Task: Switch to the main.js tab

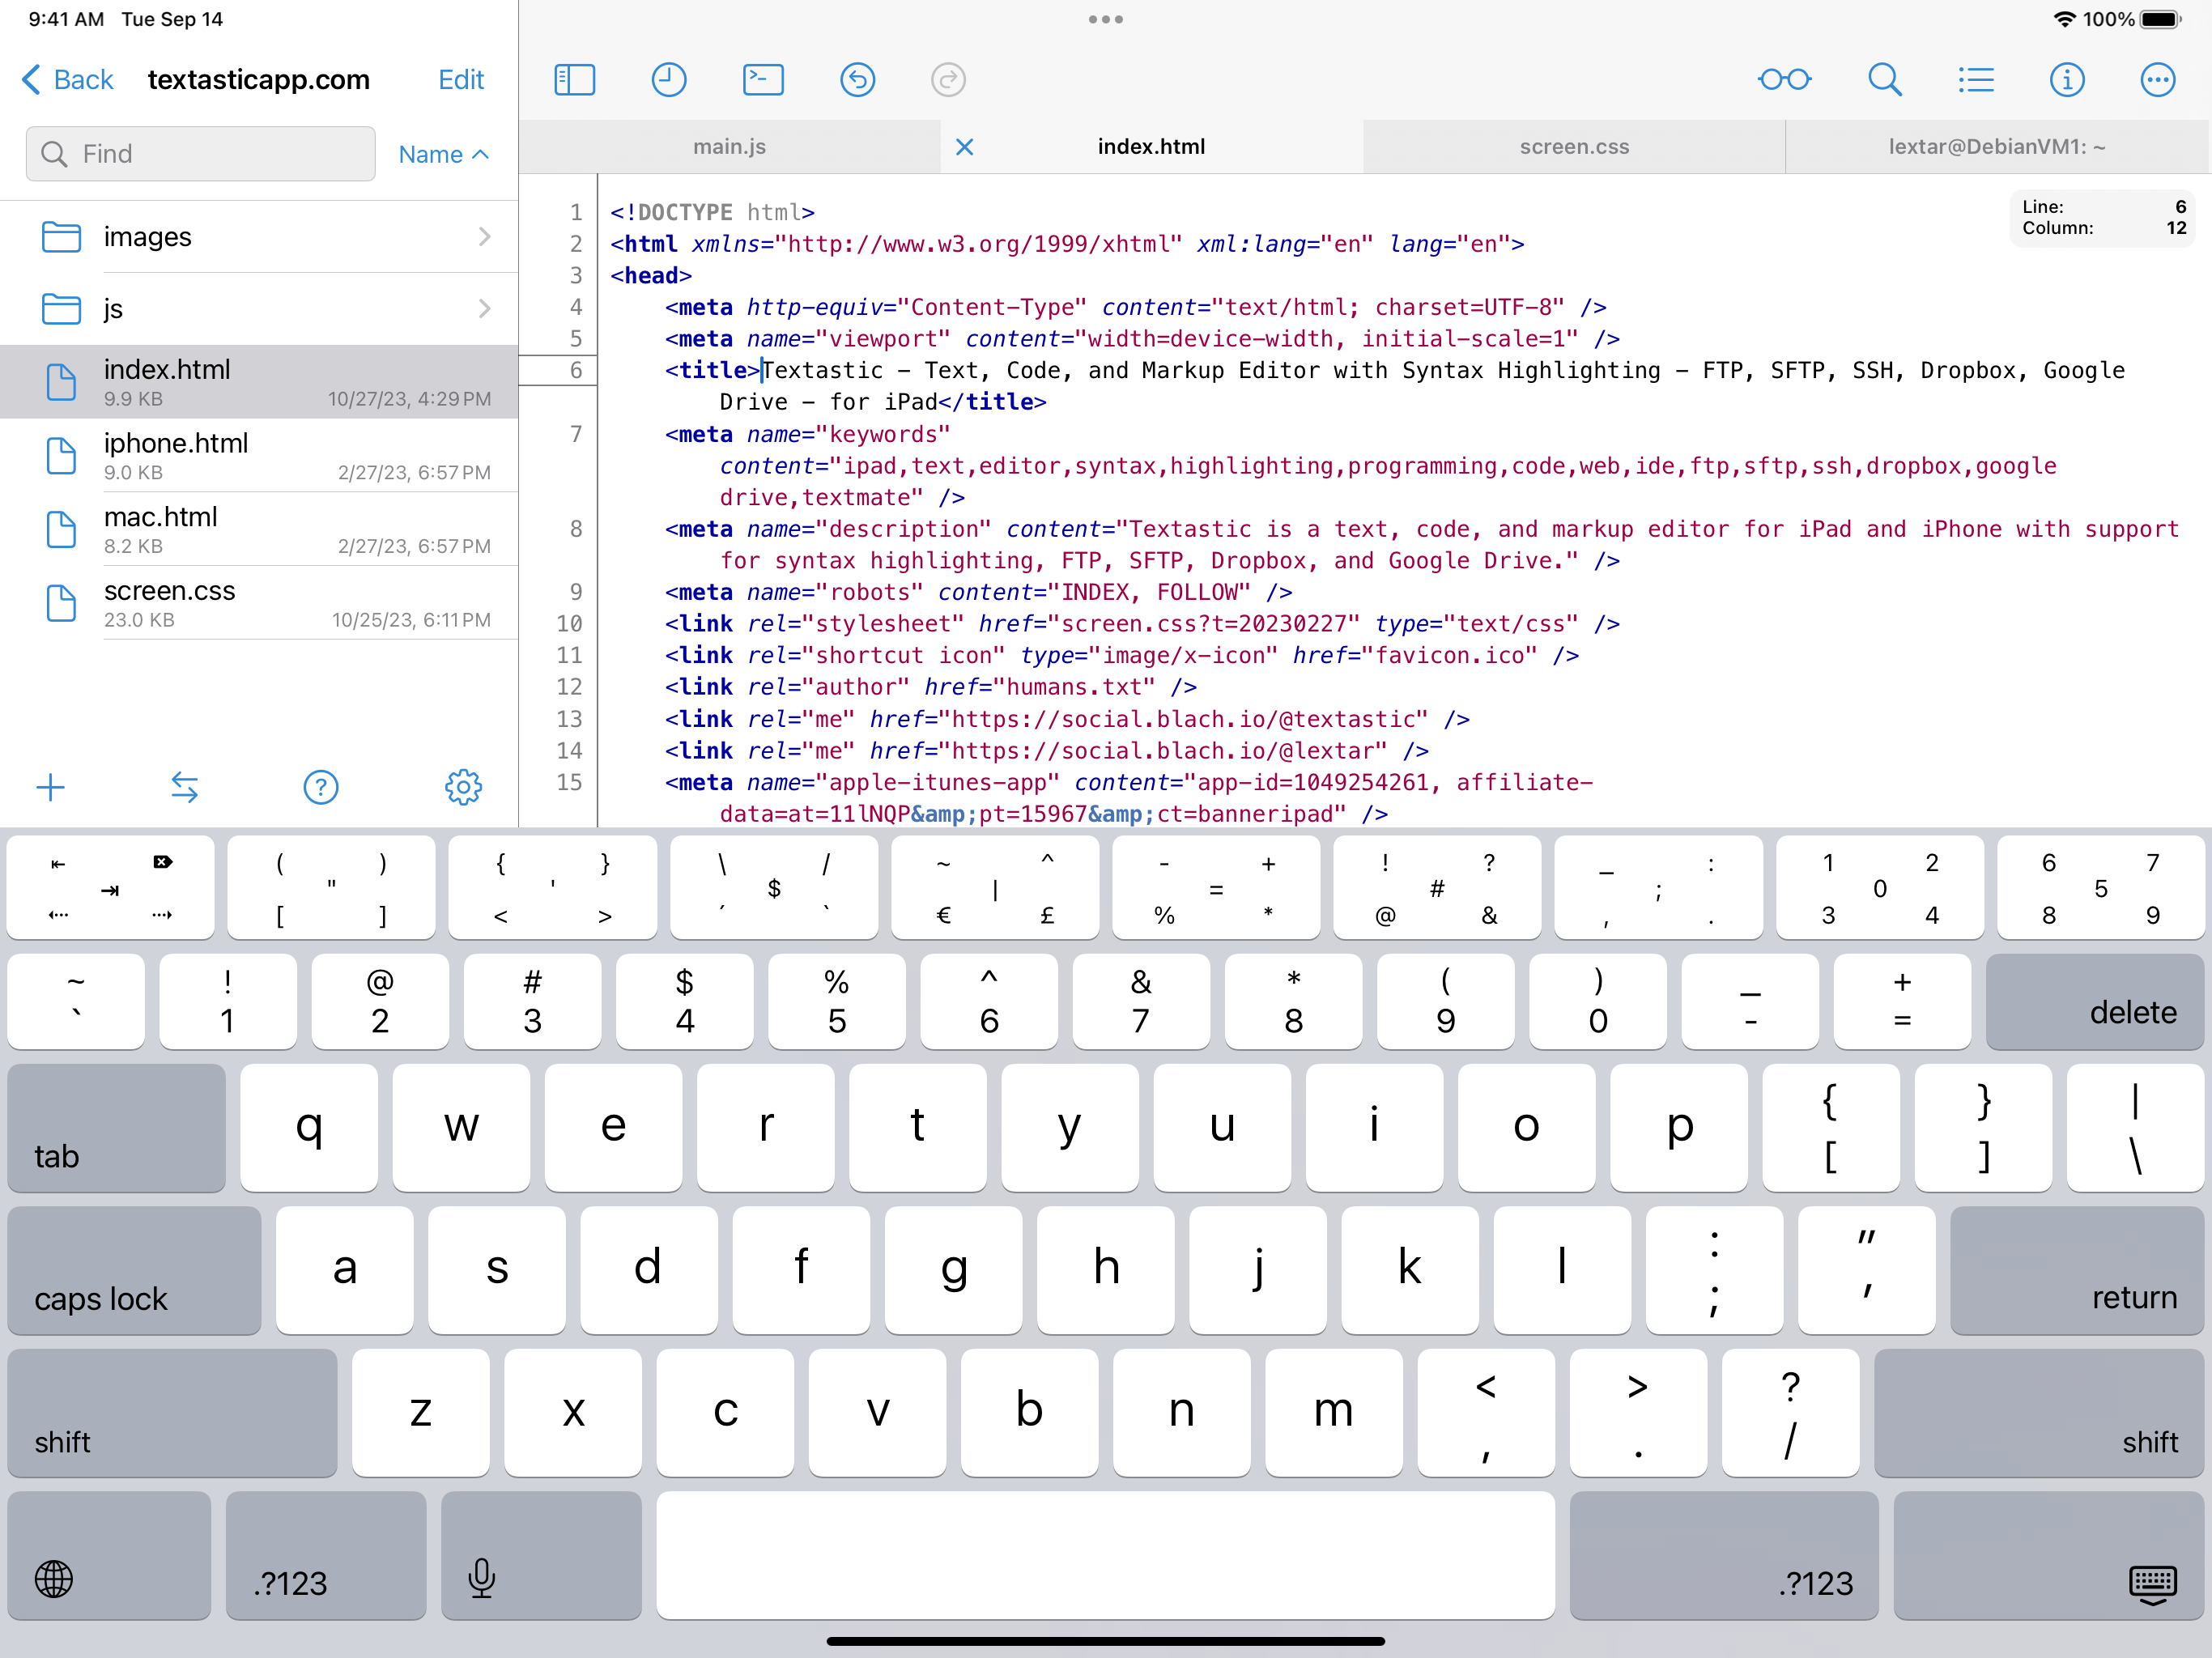Action: coord(729,146)
